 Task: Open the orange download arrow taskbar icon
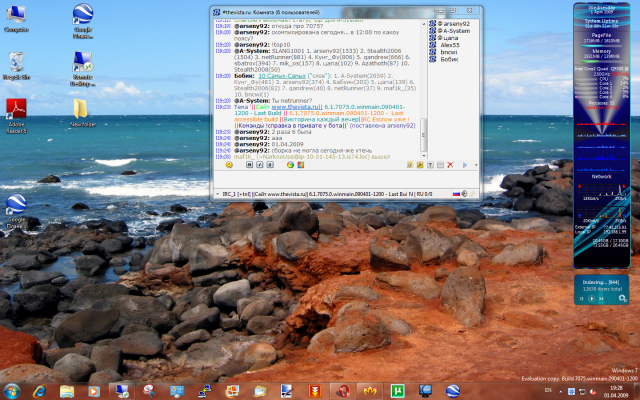tap(315, 391)
